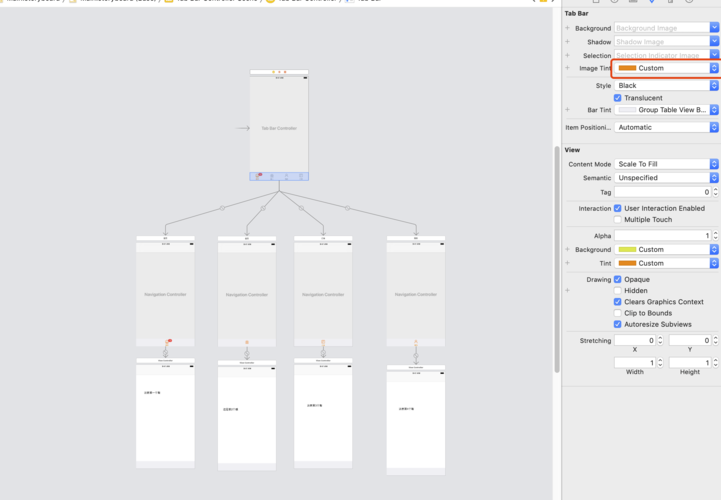
Task: Open the Semantic dropdown set to Unspecified
Action: [x=666, y=178]
